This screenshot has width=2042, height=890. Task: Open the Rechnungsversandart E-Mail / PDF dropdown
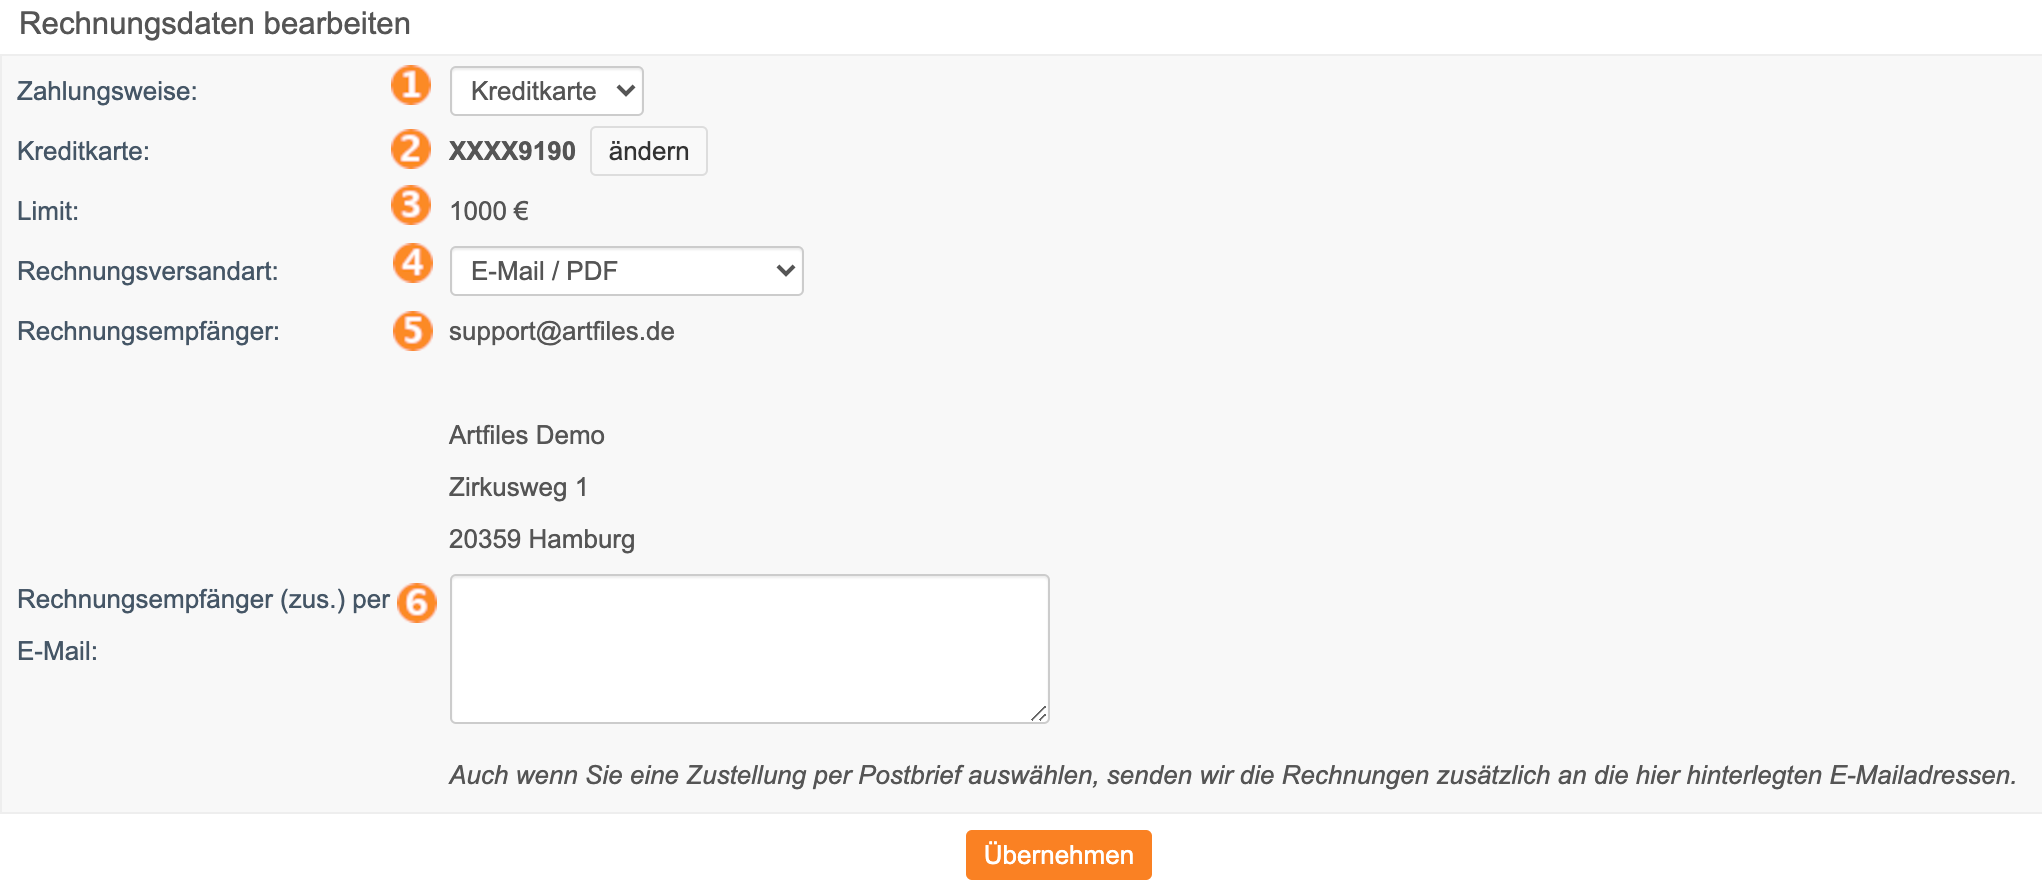point(627,271)
